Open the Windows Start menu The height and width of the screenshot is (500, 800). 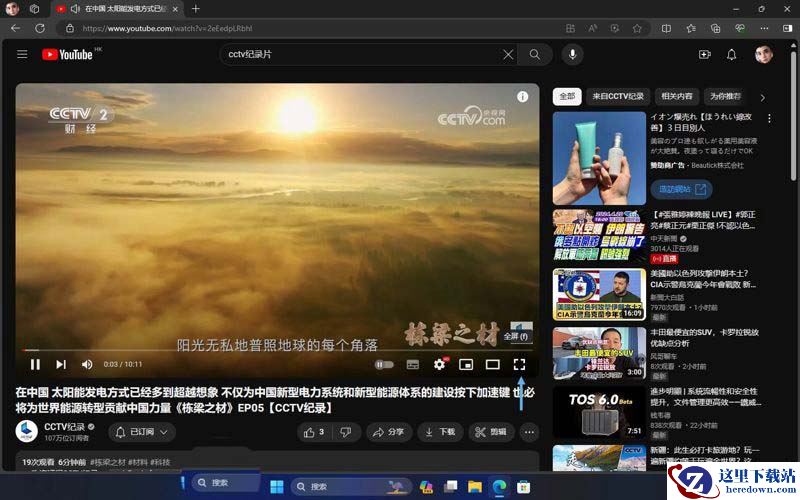(x=277, y=487)
